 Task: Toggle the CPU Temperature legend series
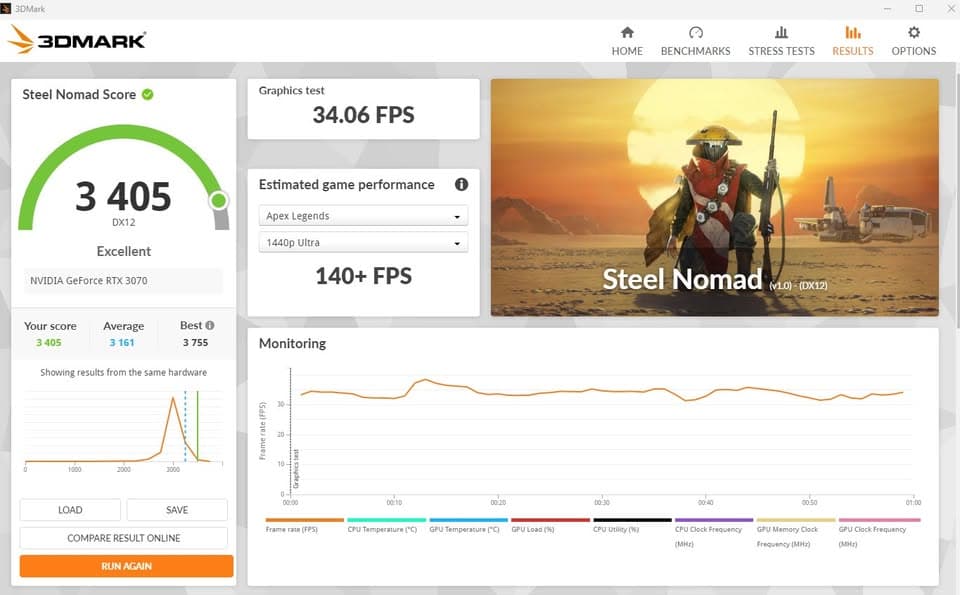point(386,525)
